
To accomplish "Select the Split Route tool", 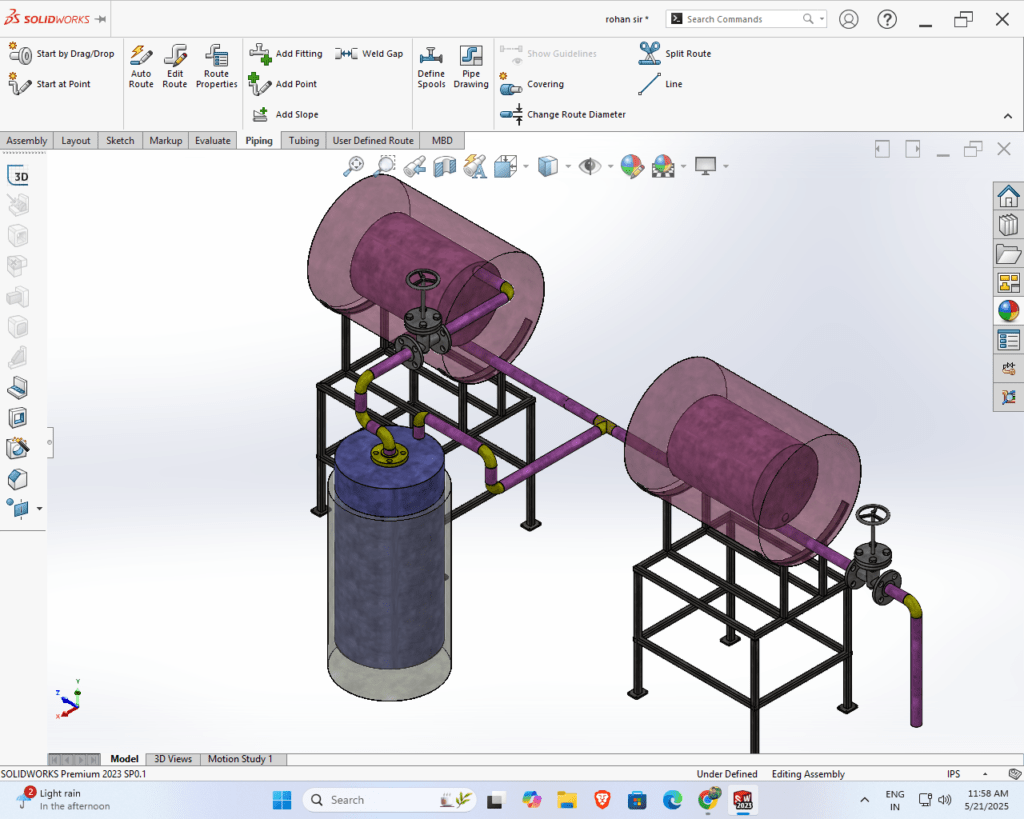I will tap(675, 54).
